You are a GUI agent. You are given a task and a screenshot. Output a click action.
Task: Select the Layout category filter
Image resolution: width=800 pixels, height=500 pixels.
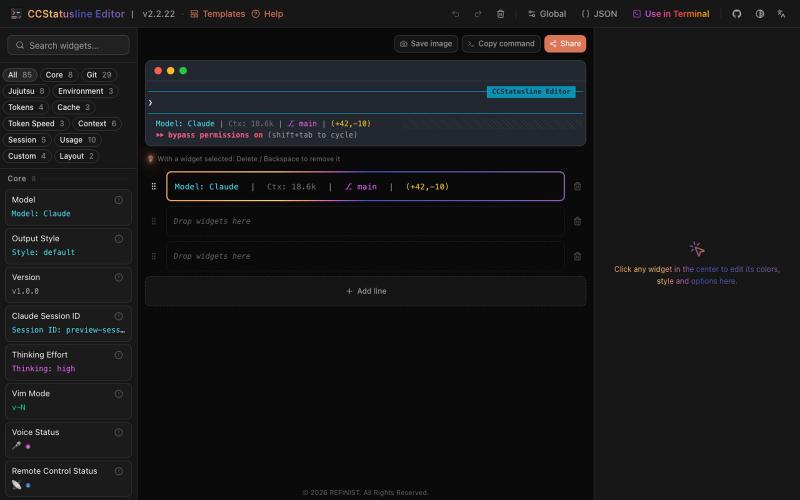(x=77, y=157)
